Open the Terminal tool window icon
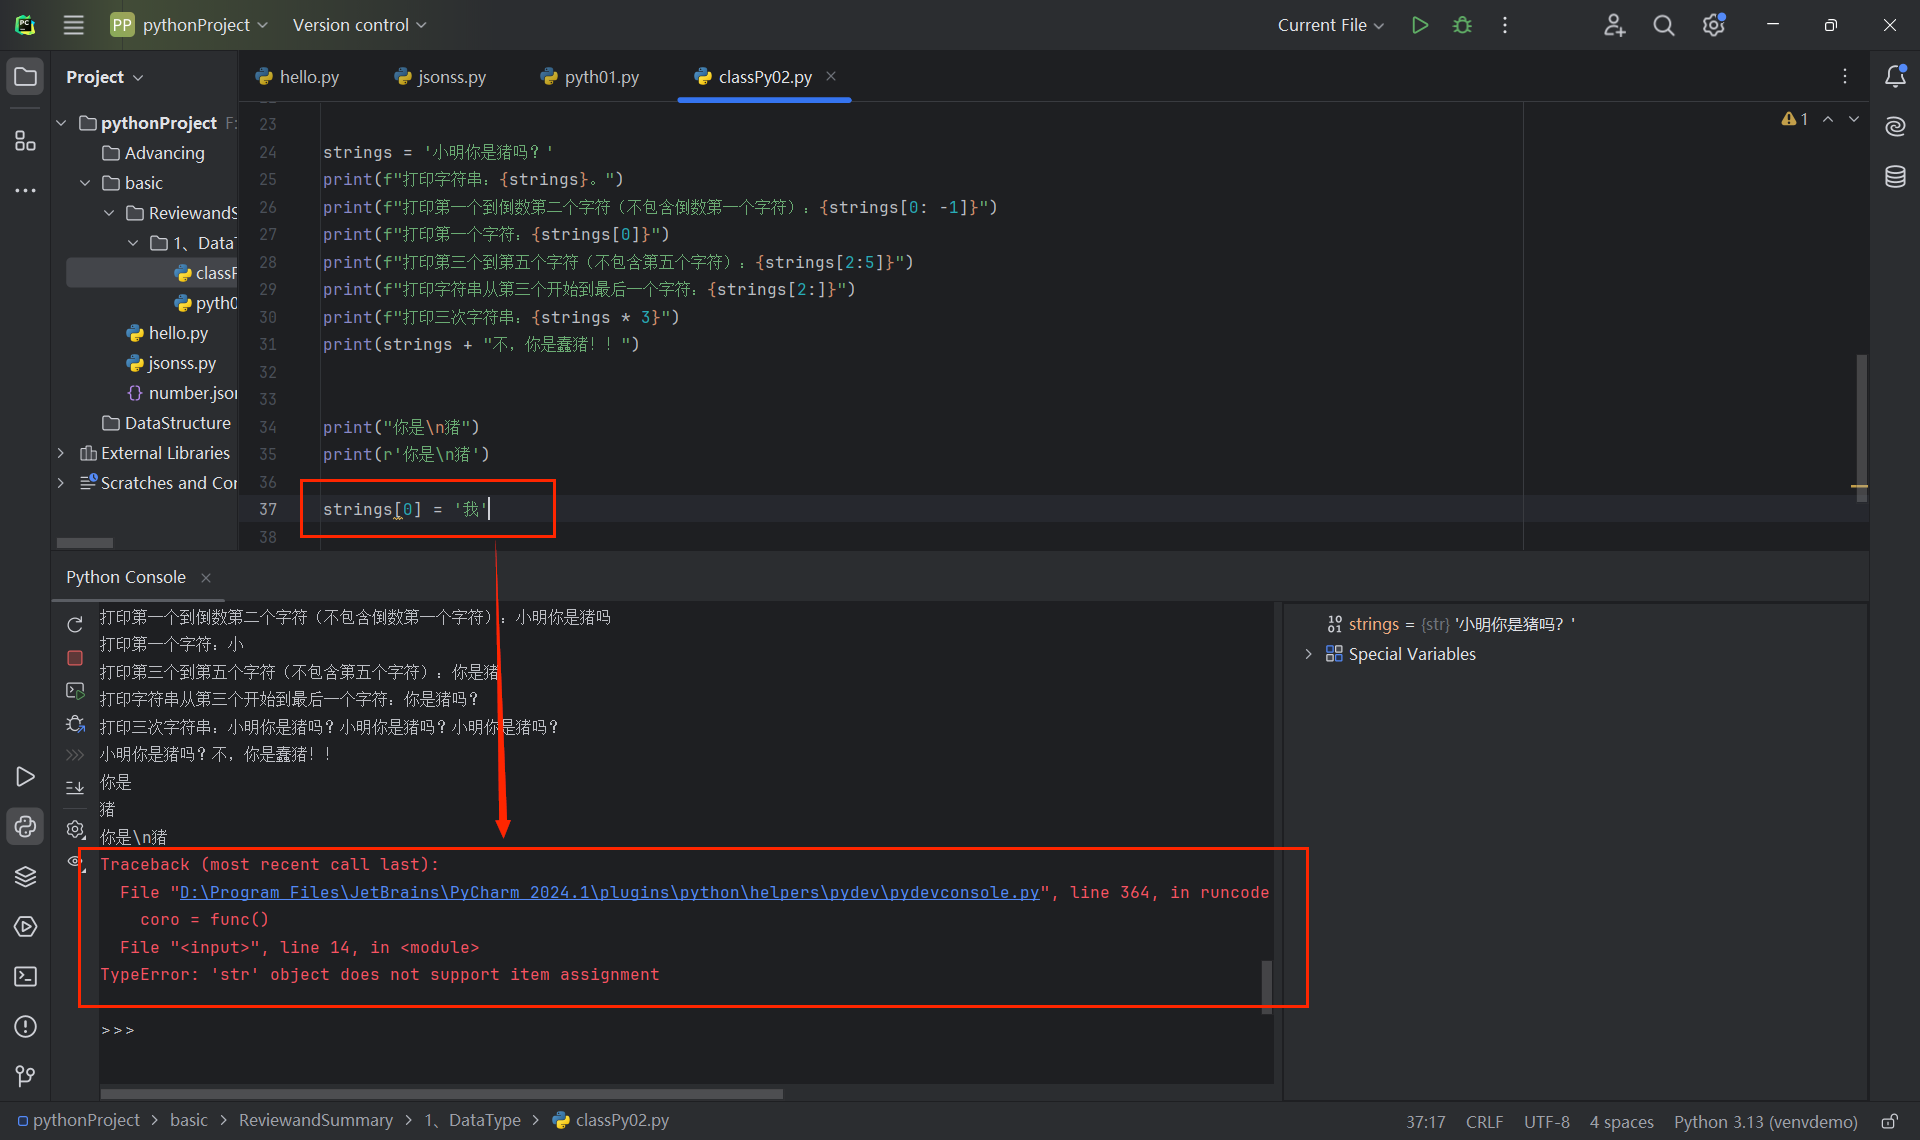The image size is (1920, 1140). [x=26, y=977]
